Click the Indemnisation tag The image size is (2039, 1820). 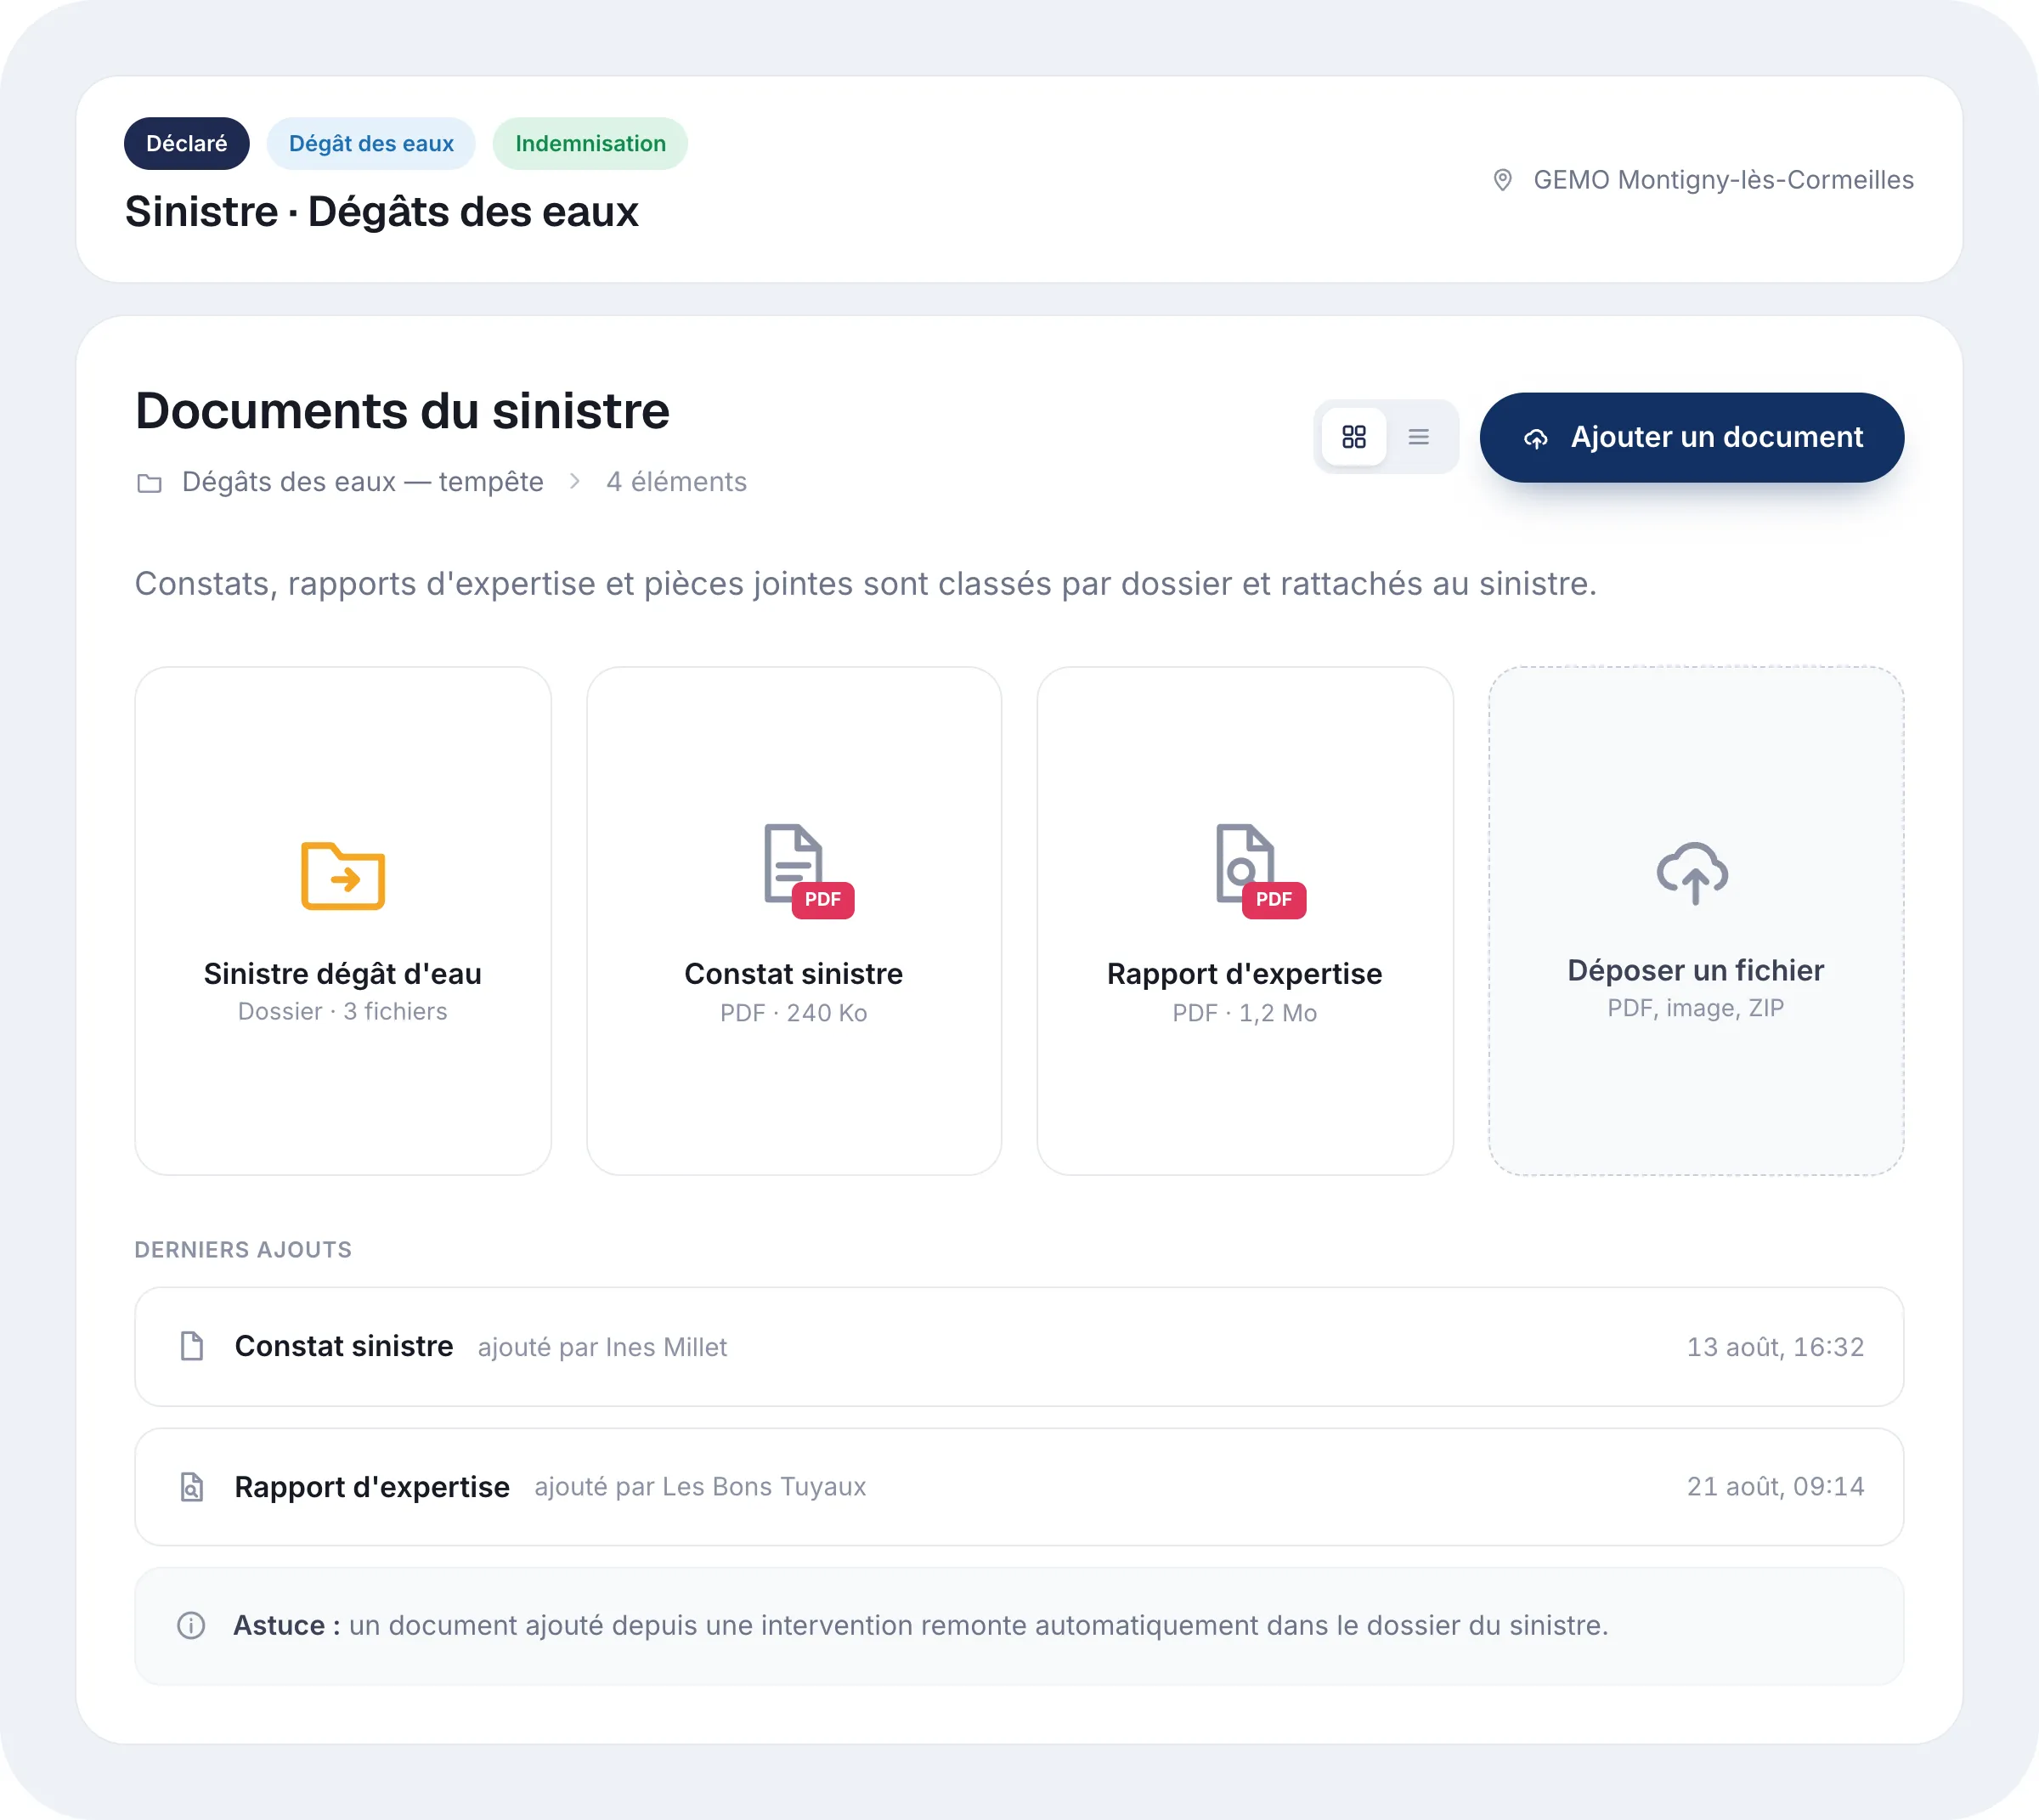(590, 143)
